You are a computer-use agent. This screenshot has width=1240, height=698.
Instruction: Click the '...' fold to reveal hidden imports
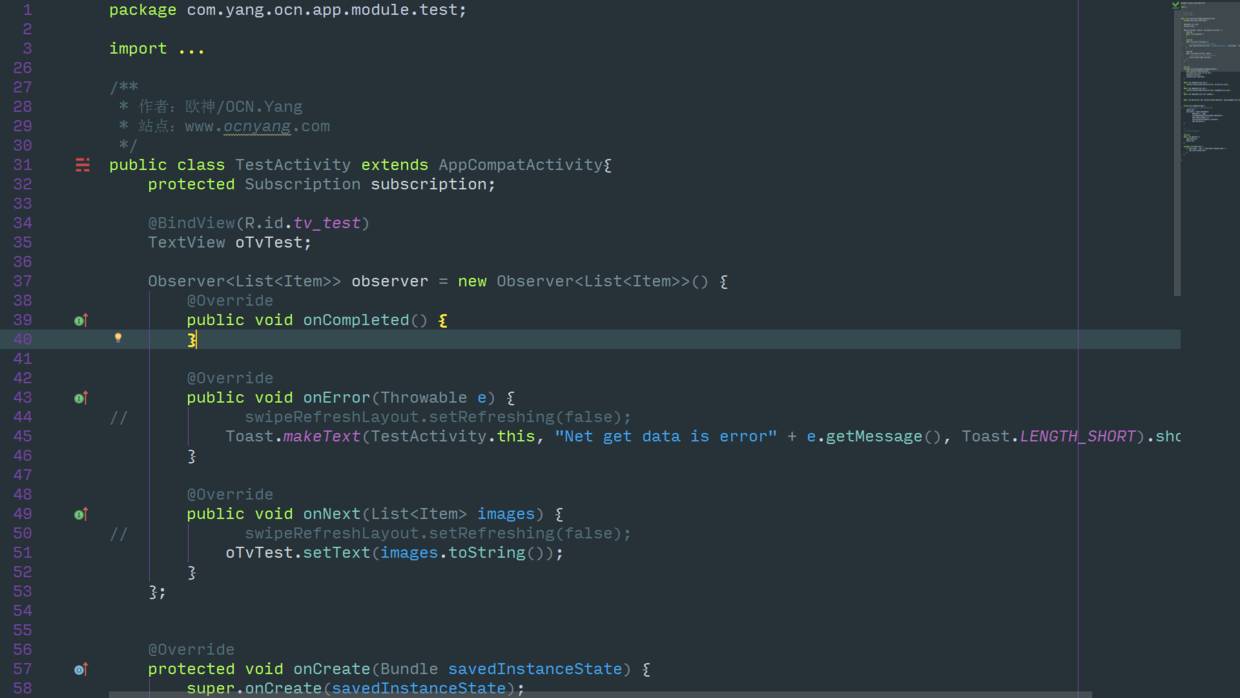(188, 48)
